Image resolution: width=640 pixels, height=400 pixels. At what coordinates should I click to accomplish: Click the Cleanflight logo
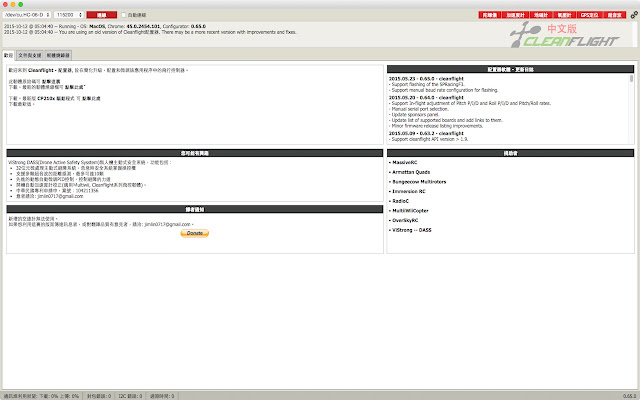(x=565, y=36)
